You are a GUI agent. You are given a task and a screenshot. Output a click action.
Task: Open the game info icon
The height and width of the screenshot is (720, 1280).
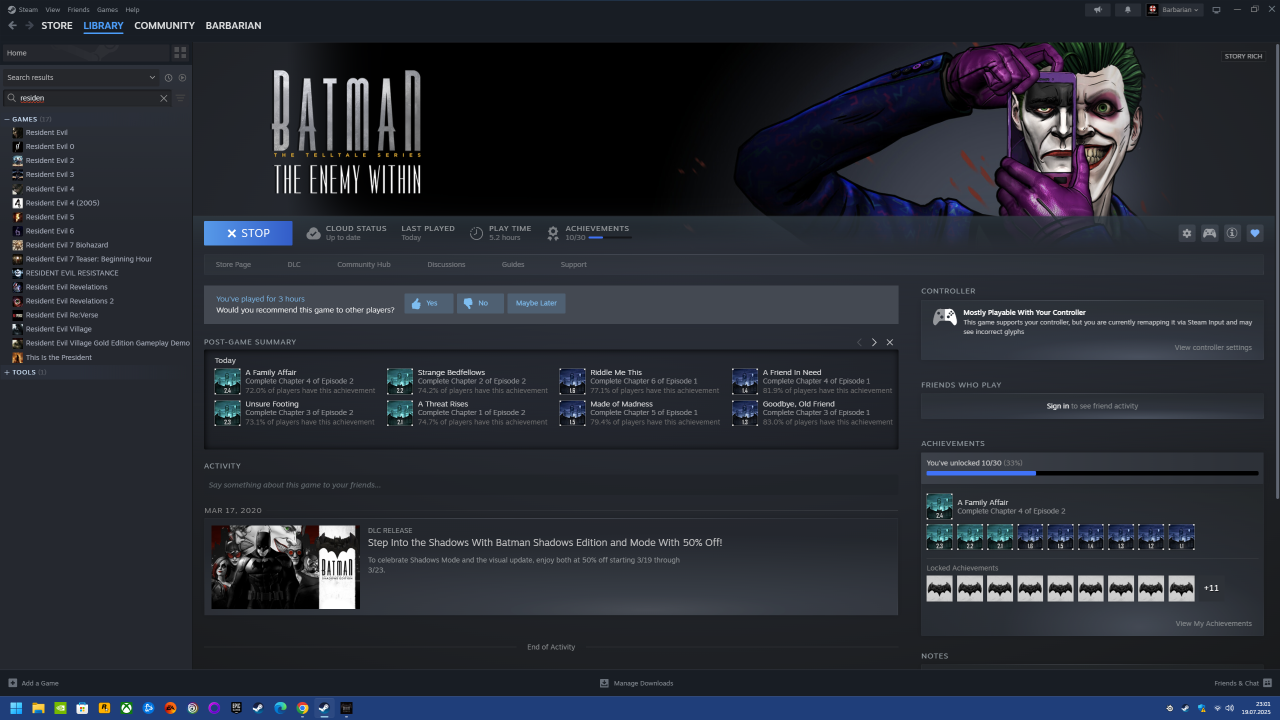[x=1232, y=233]
